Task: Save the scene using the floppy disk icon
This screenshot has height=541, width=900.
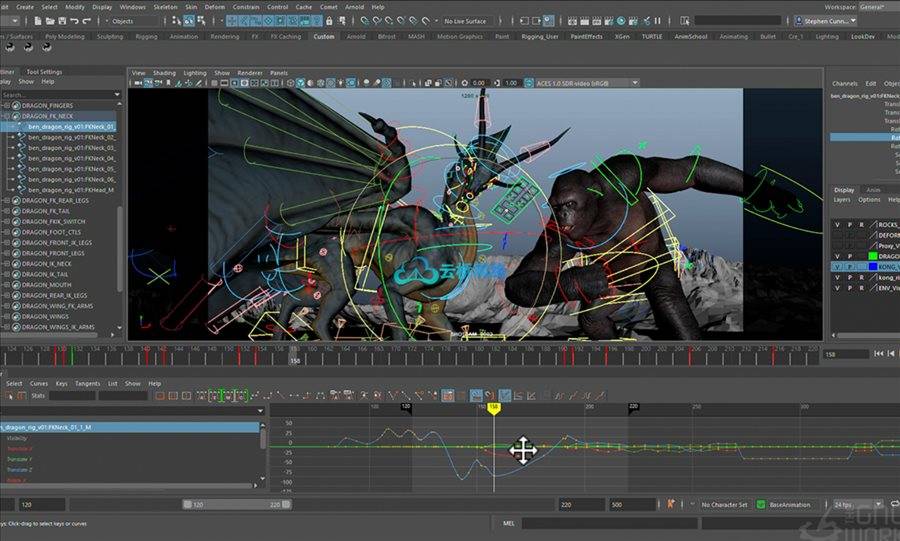Action: [62, 21]
